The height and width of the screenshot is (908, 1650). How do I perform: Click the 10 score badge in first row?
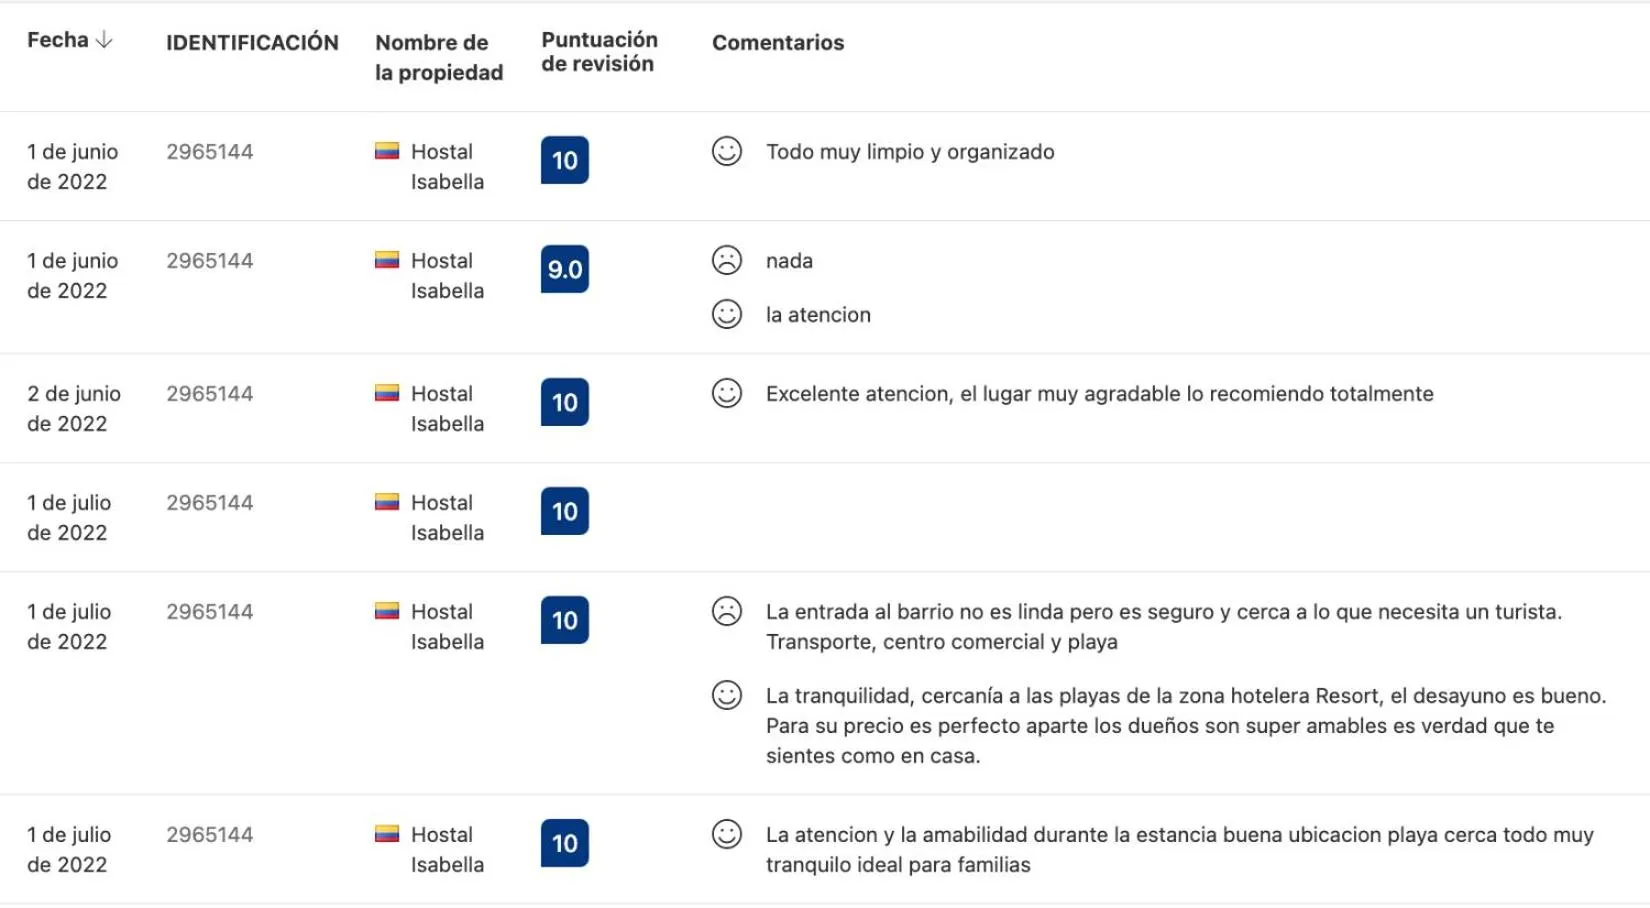(565, 160)
